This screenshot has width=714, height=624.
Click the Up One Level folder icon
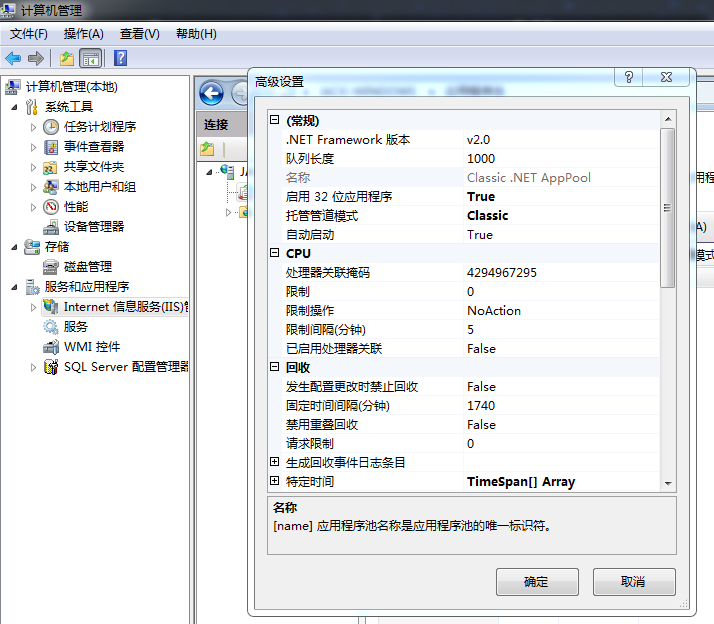(66, 58)
